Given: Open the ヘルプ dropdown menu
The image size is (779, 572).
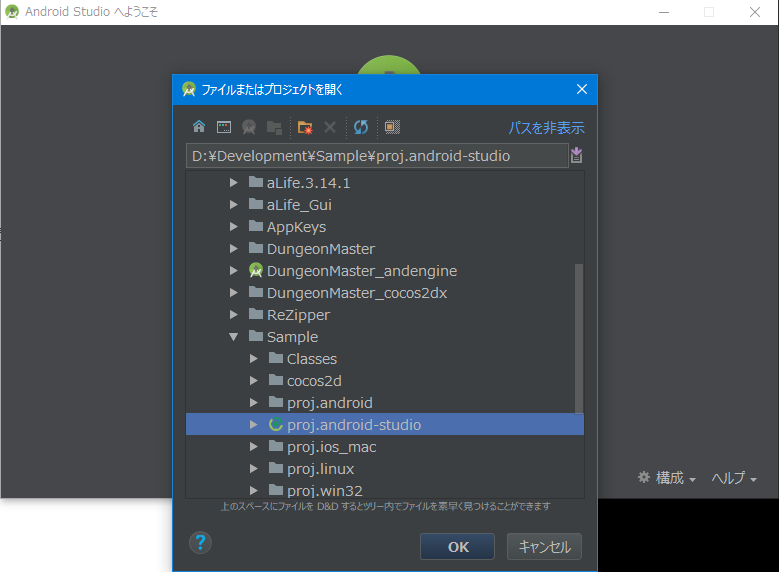Looking at the screenshot, I should point(734,478).
